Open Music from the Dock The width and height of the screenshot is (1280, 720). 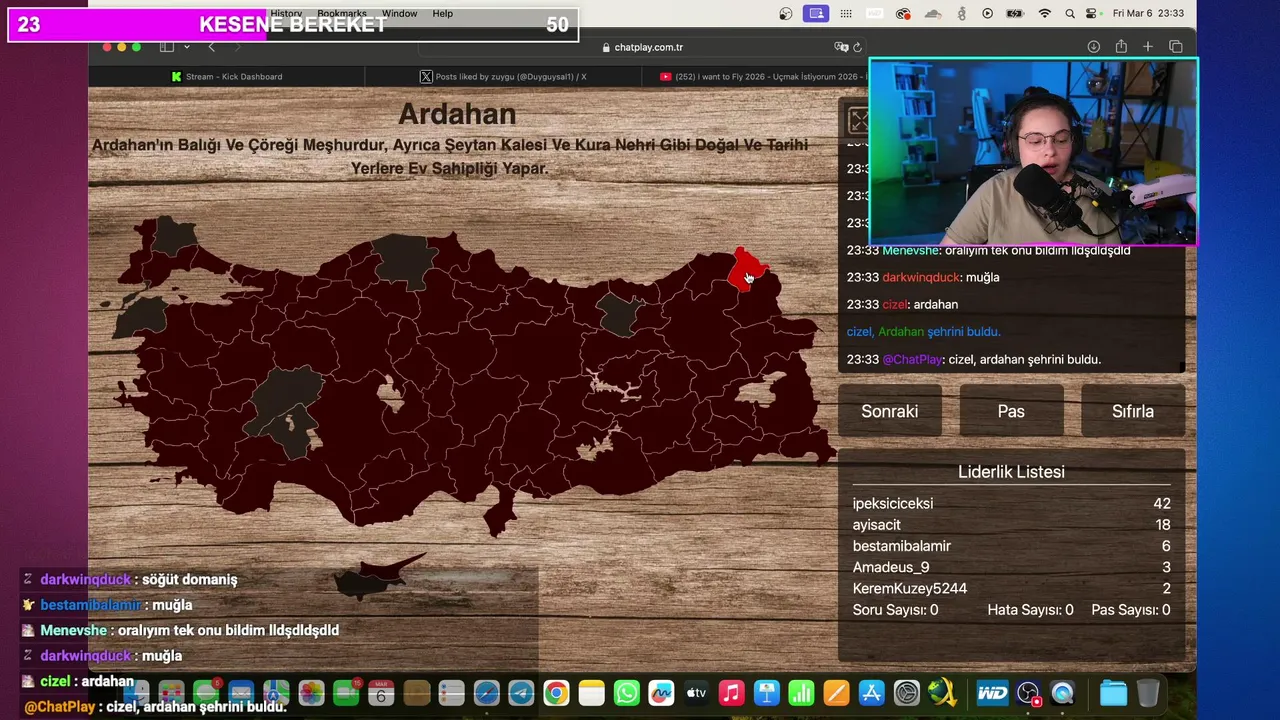(731, 693)
